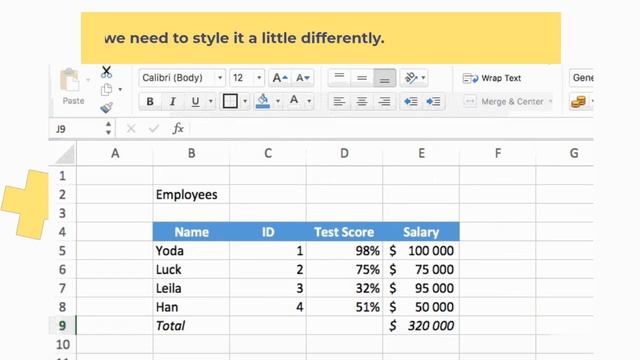Align text left

tap(339, 101)
